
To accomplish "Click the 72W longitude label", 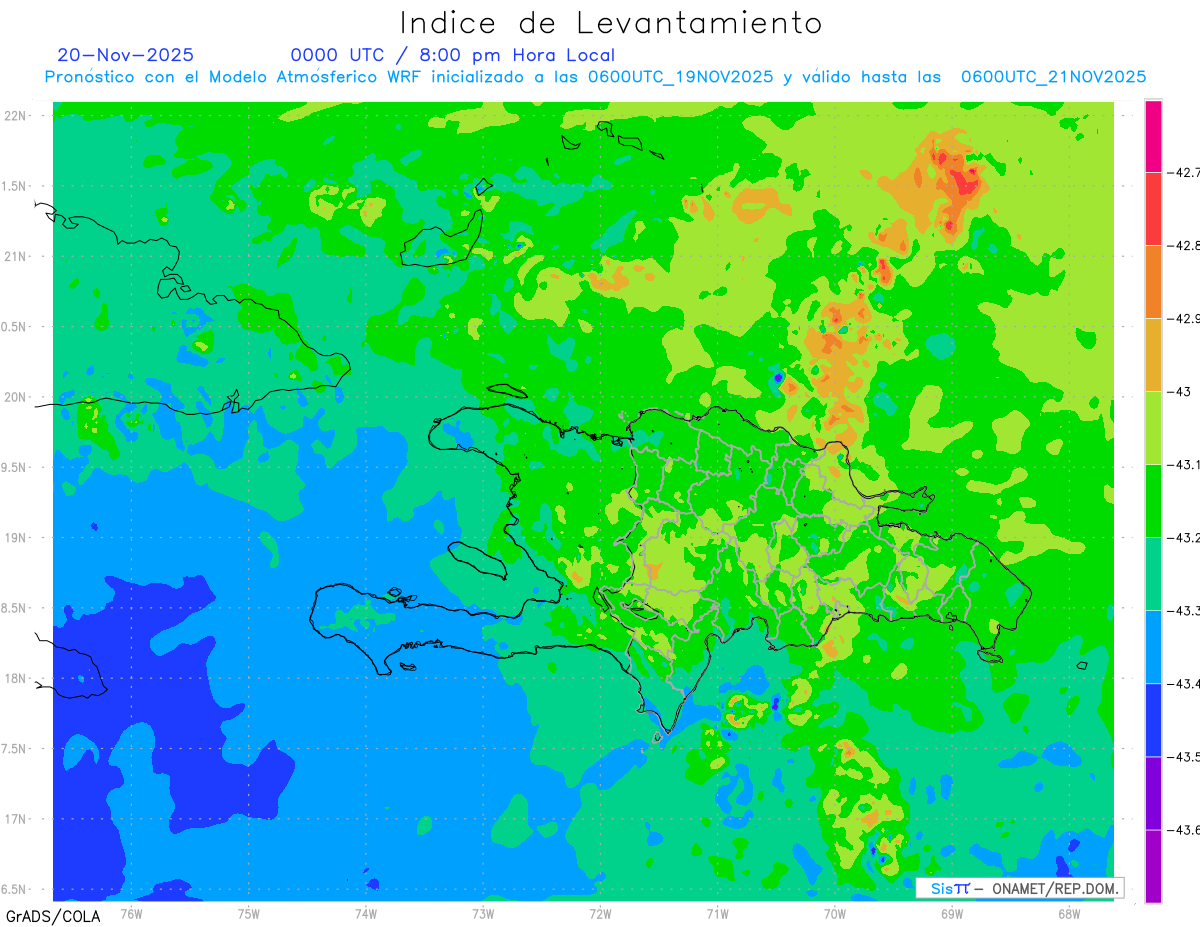I will click(x=600, y=912).
